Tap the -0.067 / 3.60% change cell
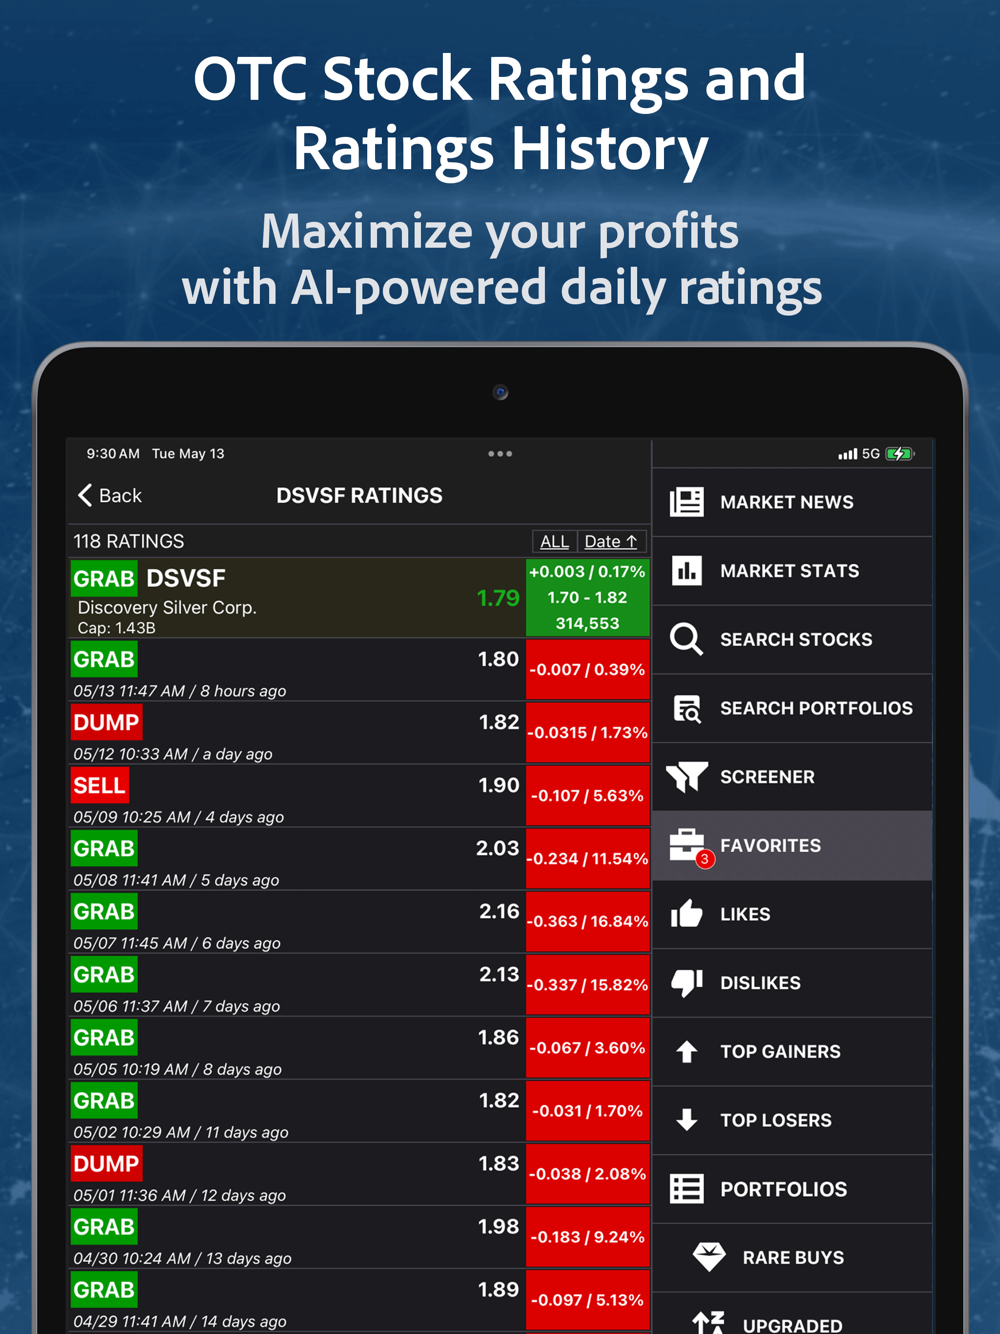1000x1334 pixels. click(587, 1048)
